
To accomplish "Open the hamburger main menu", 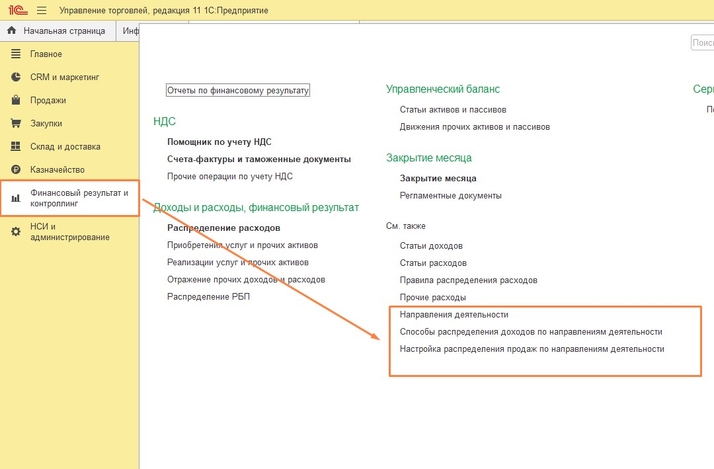I will click(x=42, y=10).
